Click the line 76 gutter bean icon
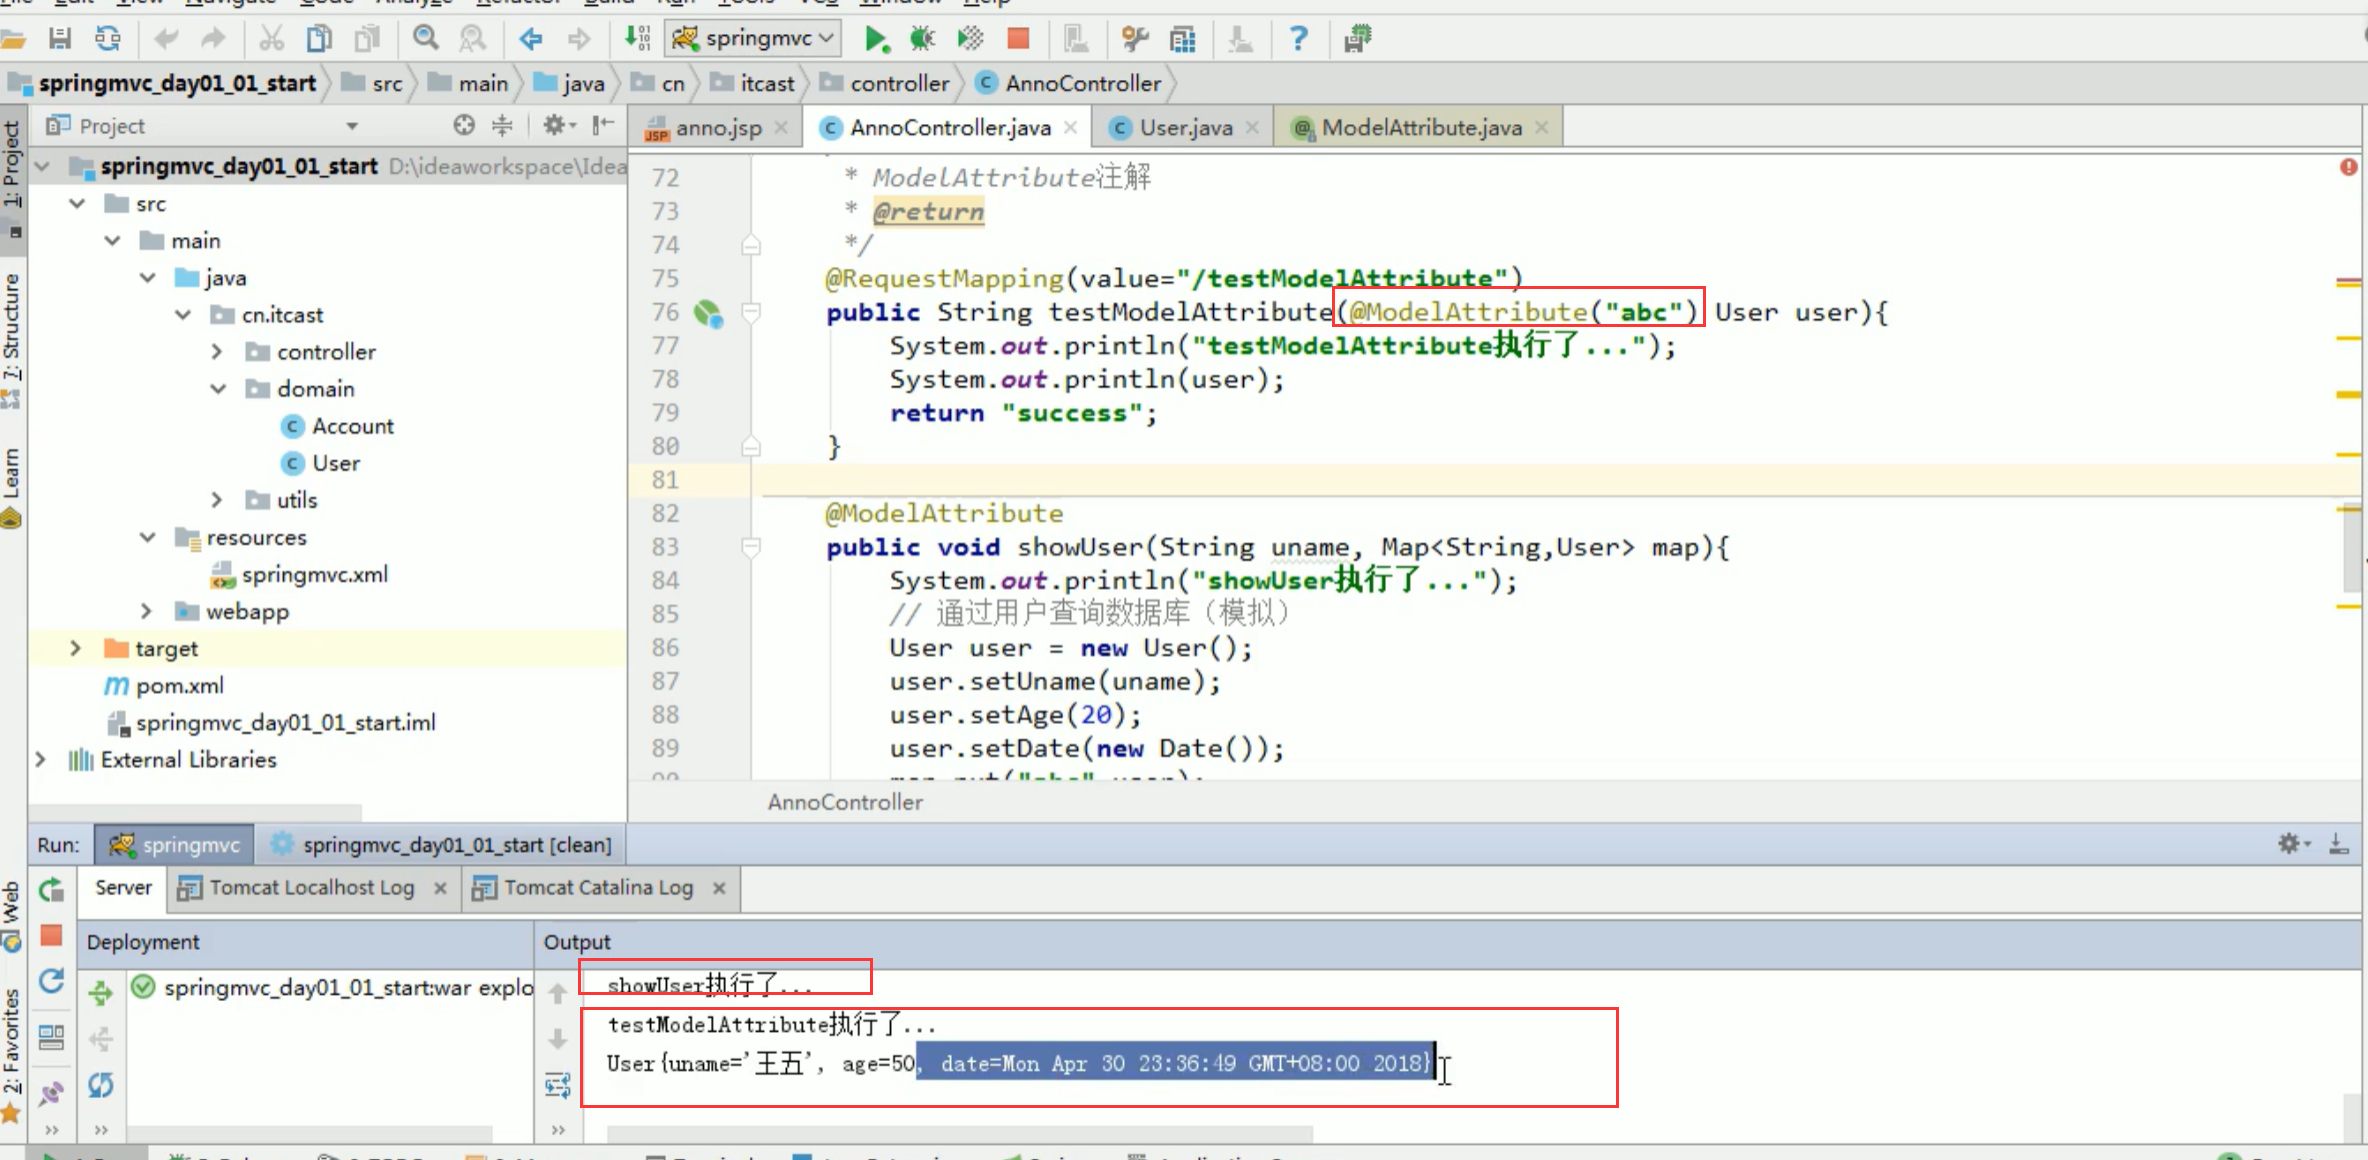The image size is (2368, 1160). click(x=708, y=314)
